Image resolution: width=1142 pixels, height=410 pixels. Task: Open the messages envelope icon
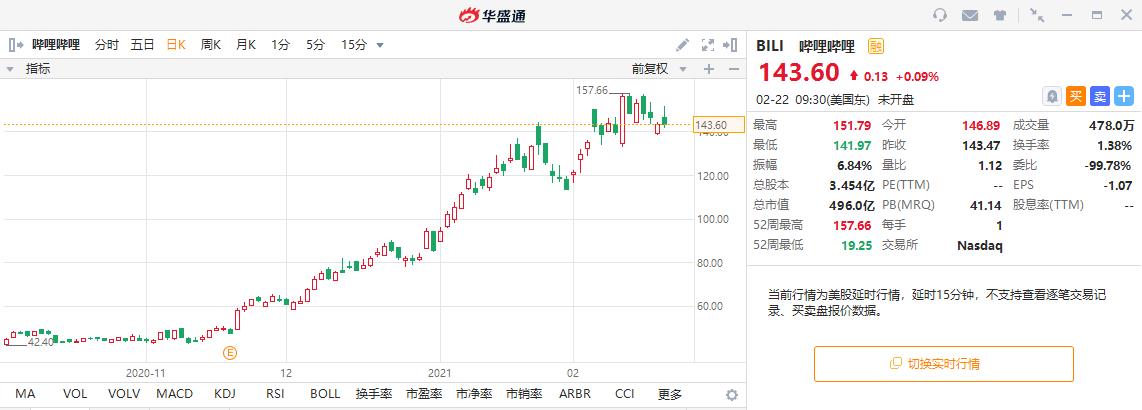pos(970,15)
